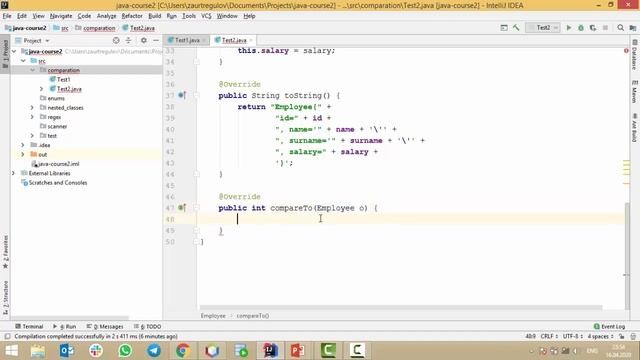Screen dimensions: 640x360
Task: Collapse the java-course2 root node
Action: point(14,51)
